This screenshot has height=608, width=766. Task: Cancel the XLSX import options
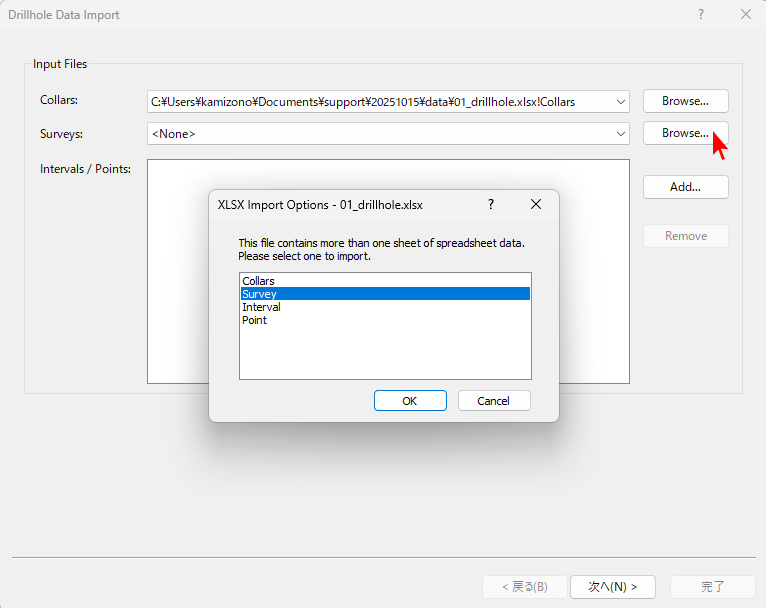[x=494, y=400]
